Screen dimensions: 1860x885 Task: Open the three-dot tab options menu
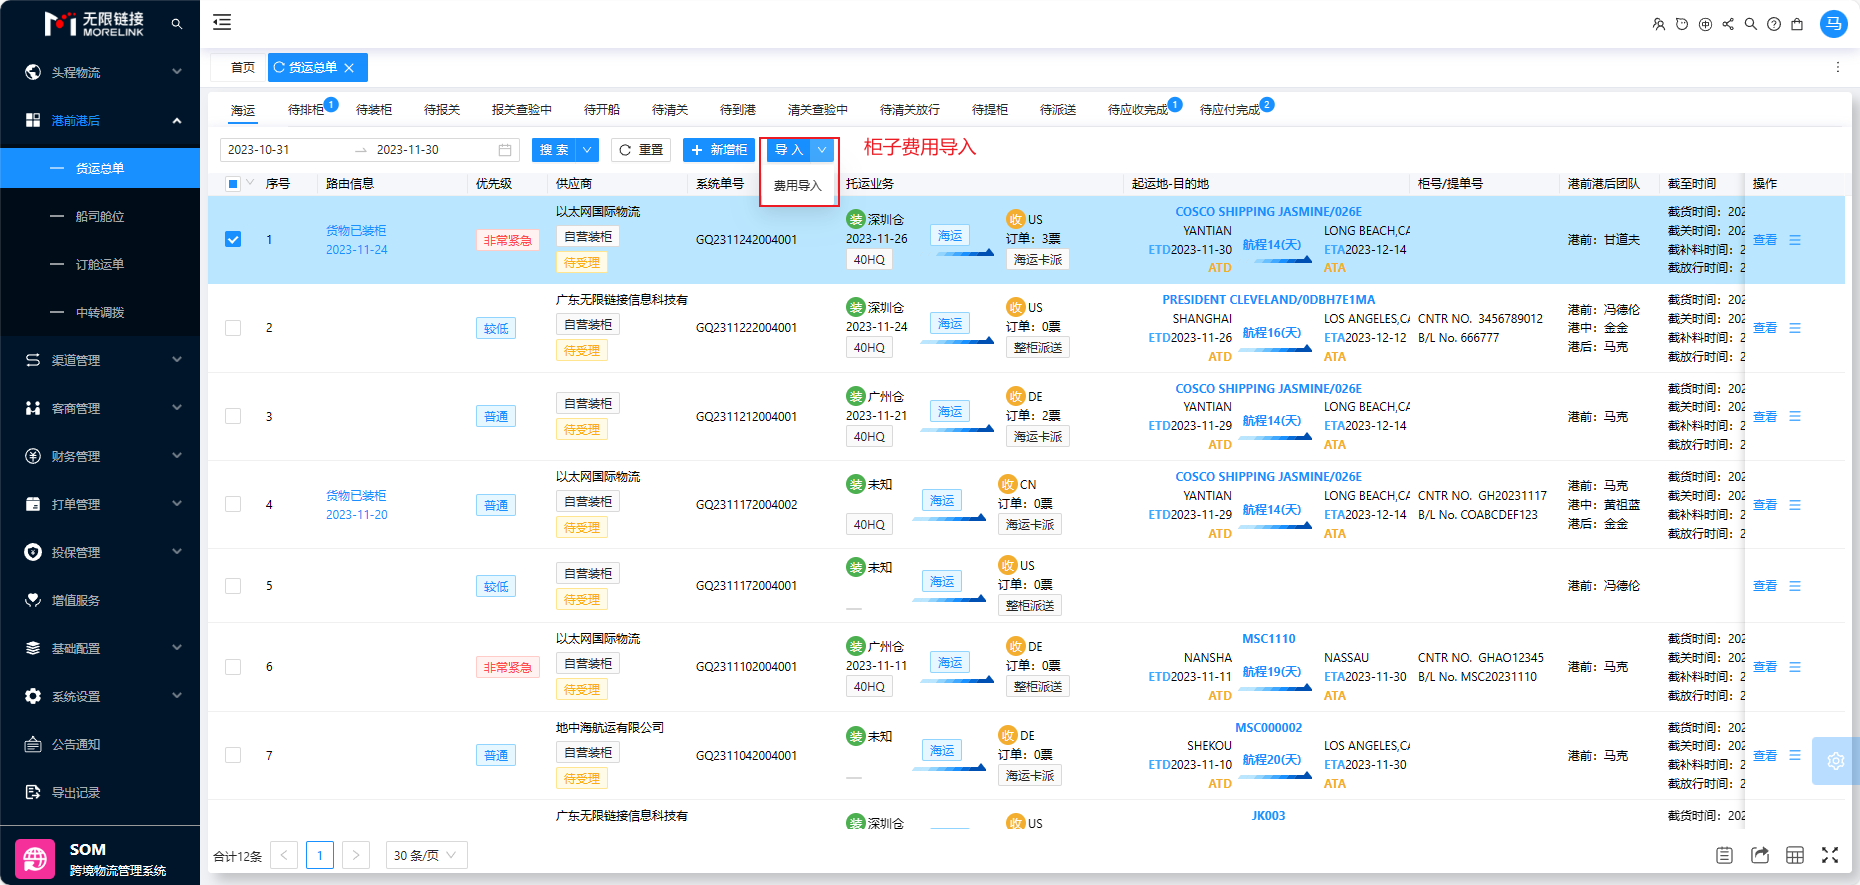click(x=1837, y=67)
